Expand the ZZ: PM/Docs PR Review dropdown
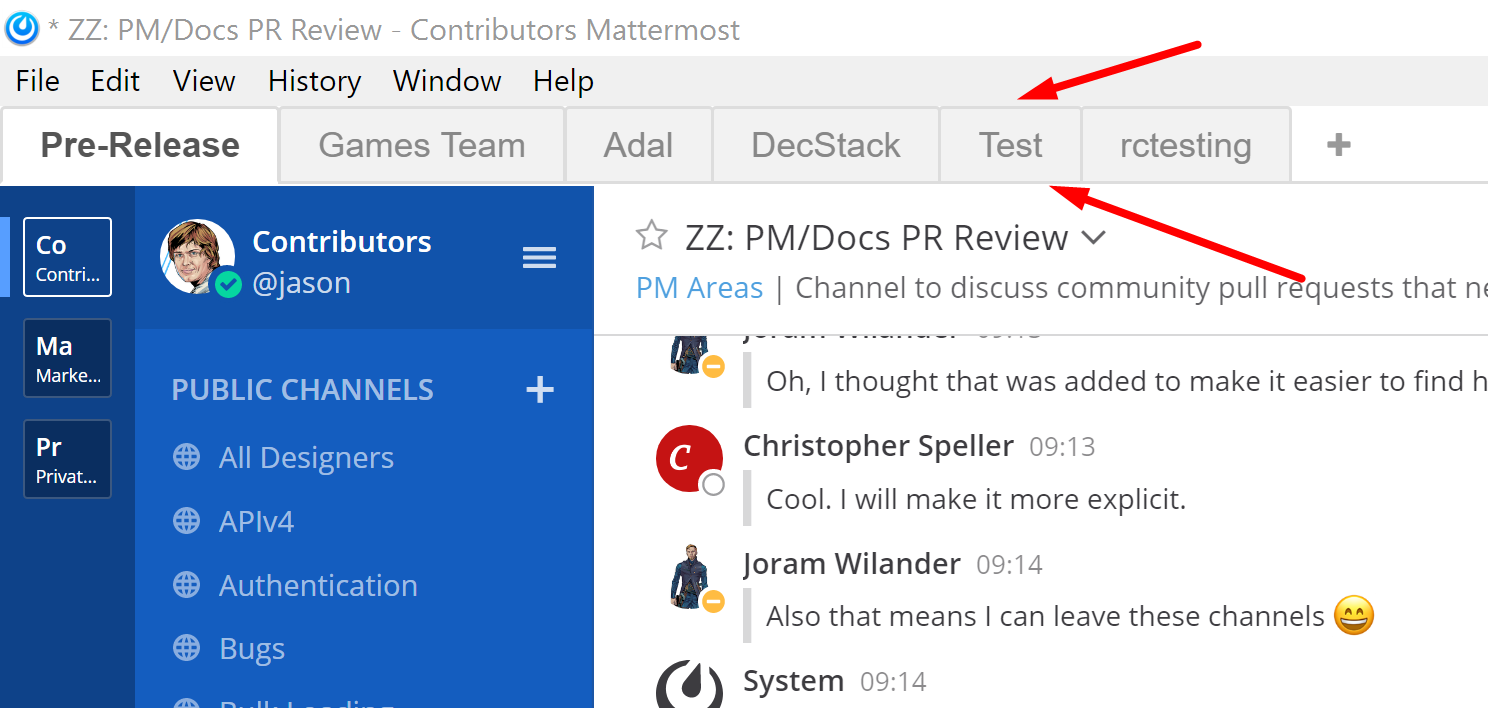The height and width of the screenshot is (708, 1488). 1094,238
